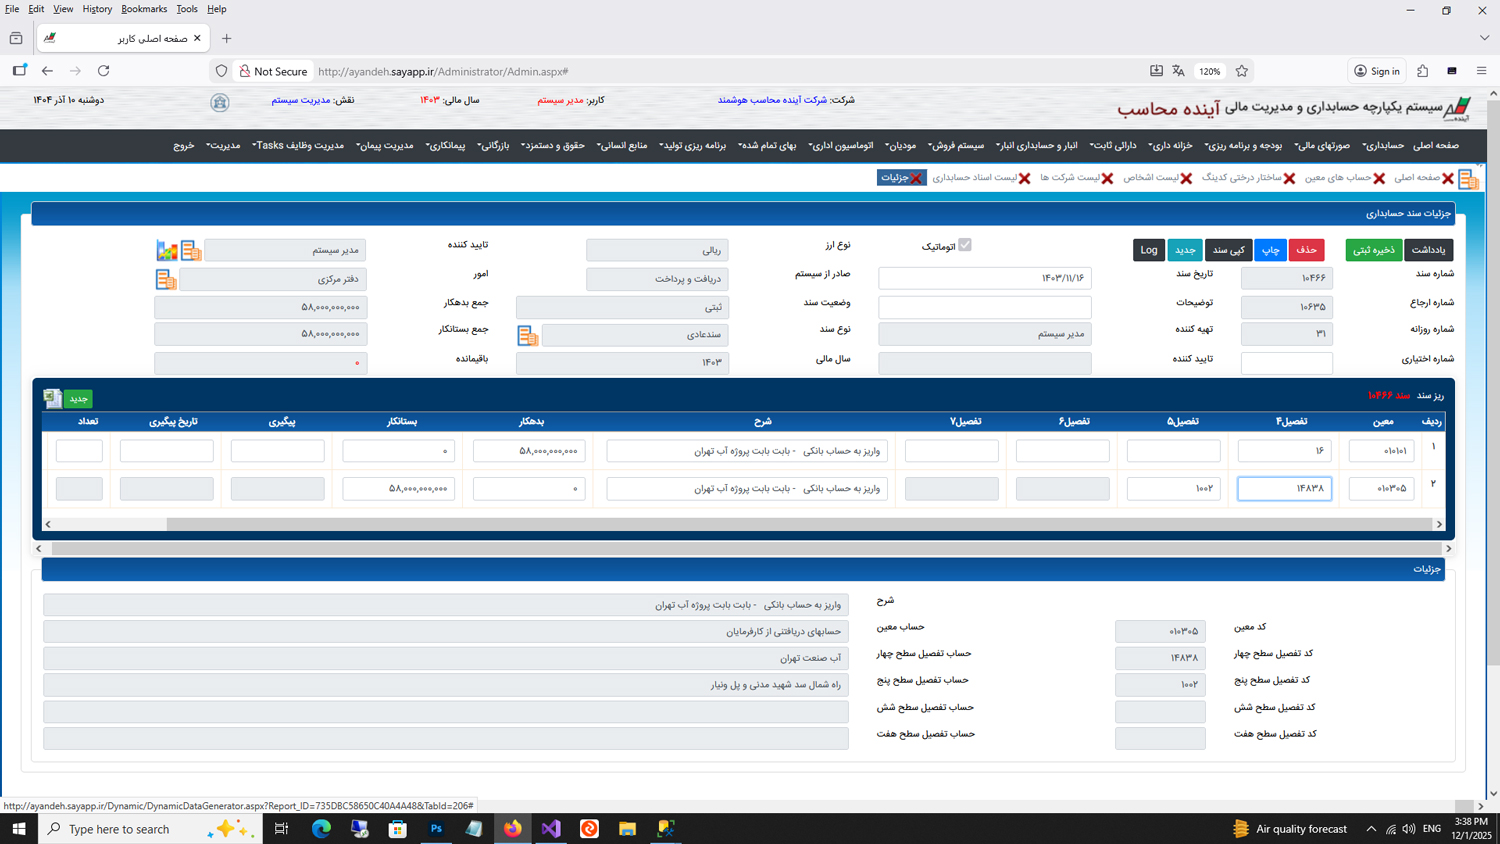This screenshot has width=1500, height=844.
Task: Click the green ذخیره ثبتی save button
Action: click(x=1373, y=250)
